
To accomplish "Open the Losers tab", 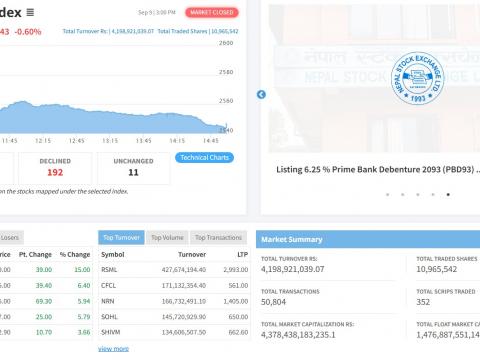I will [10, 238].
